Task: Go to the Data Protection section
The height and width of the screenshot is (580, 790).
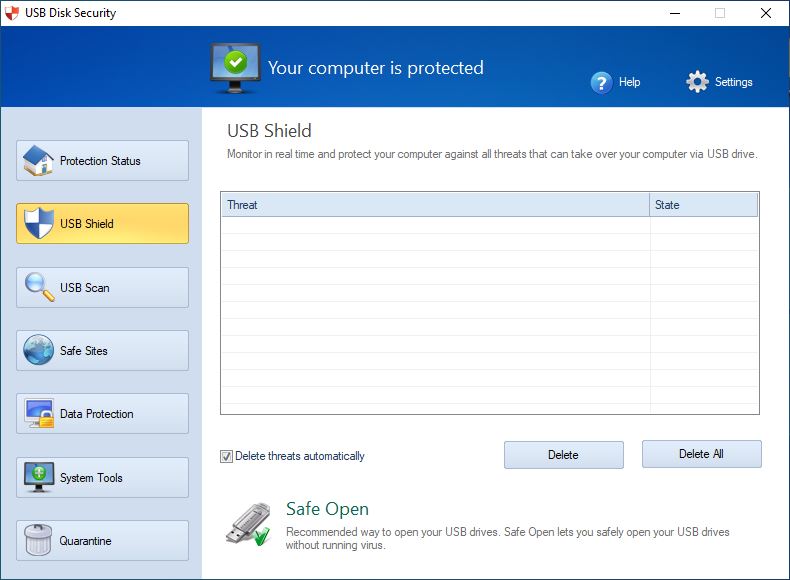Action: [x=102, y=414]
